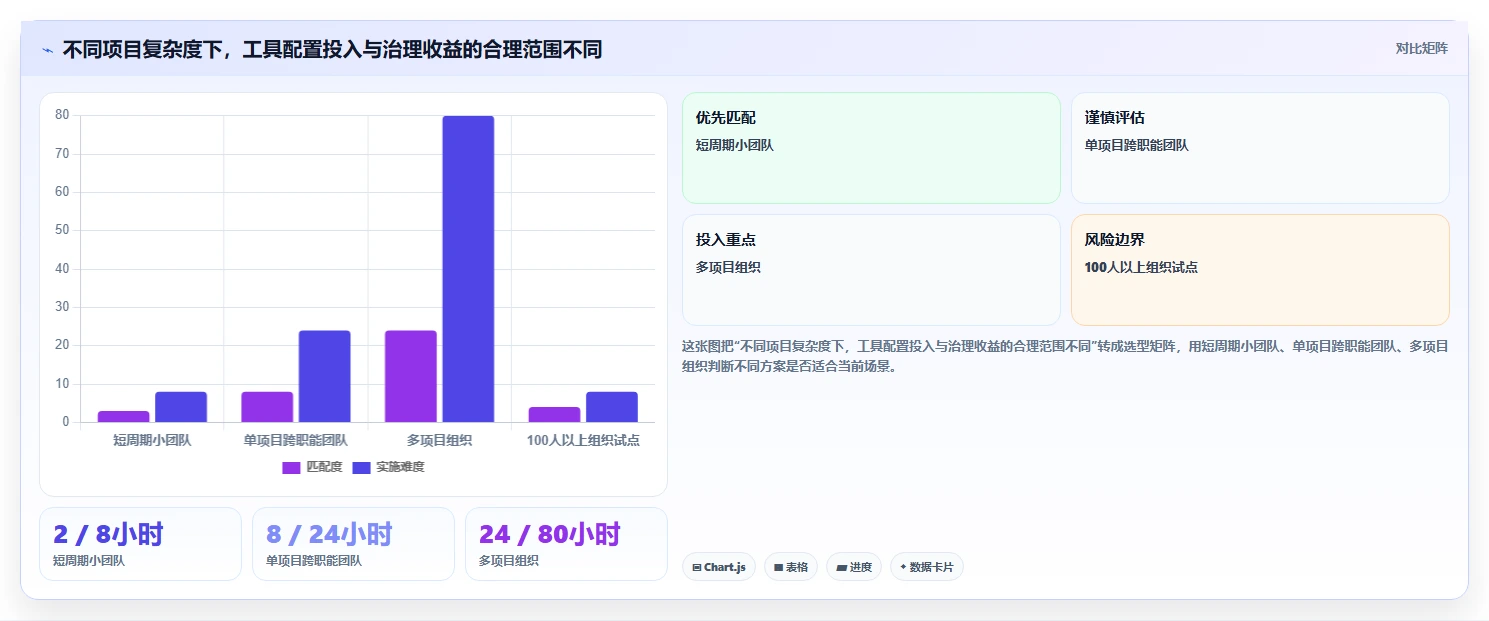Click the Chart.js chip icon
Screen dimensions: 1489x621
[x=696, y=567]
